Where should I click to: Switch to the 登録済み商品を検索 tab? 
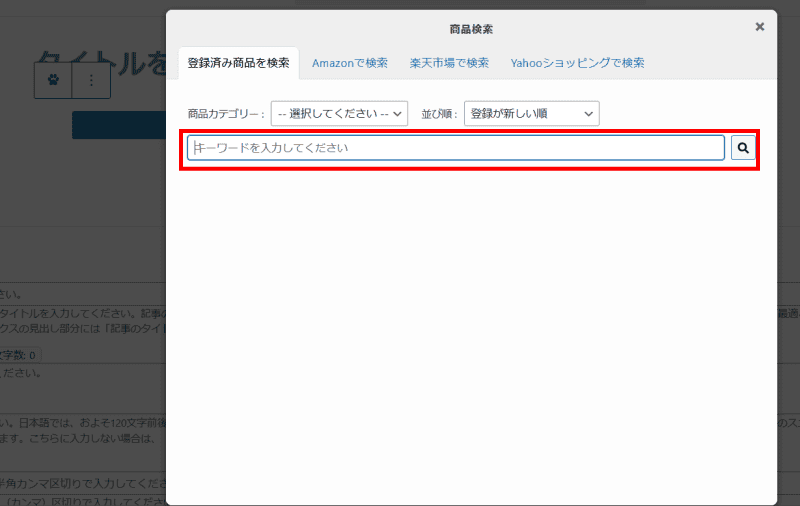click(238, 63)
